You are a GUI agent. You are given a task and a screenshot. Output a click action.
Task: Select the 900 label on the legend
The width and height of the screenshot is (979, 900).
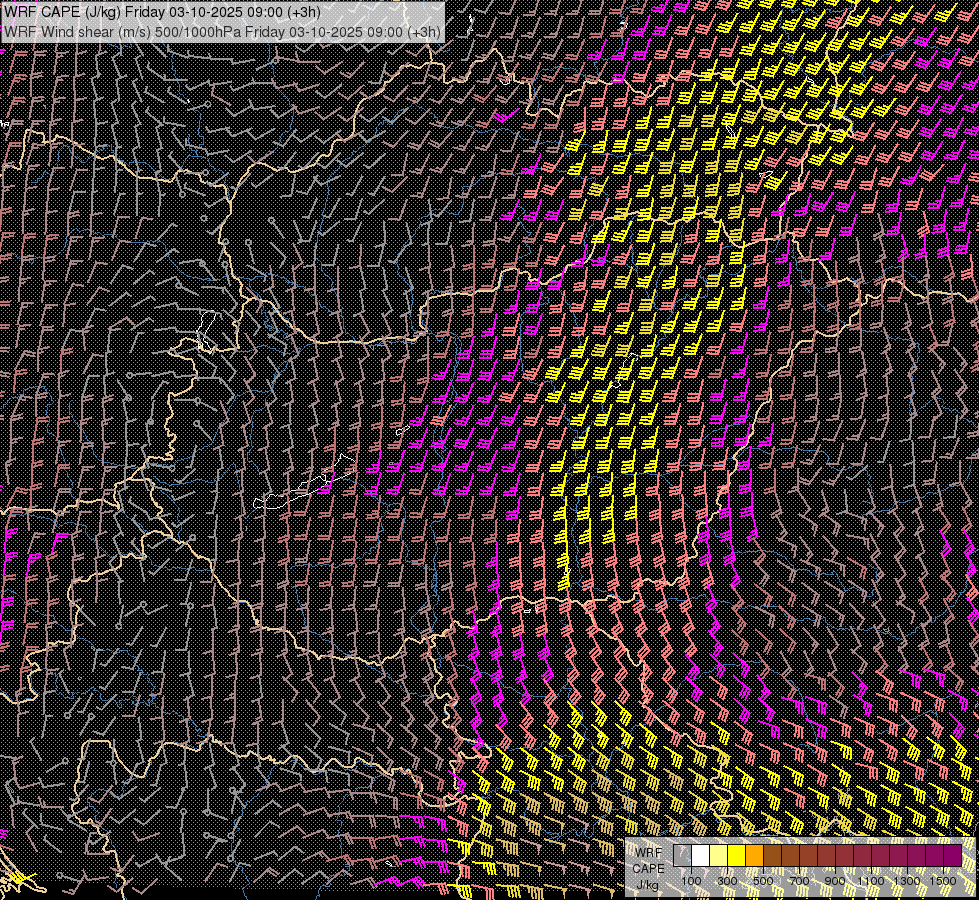[835, 880]
